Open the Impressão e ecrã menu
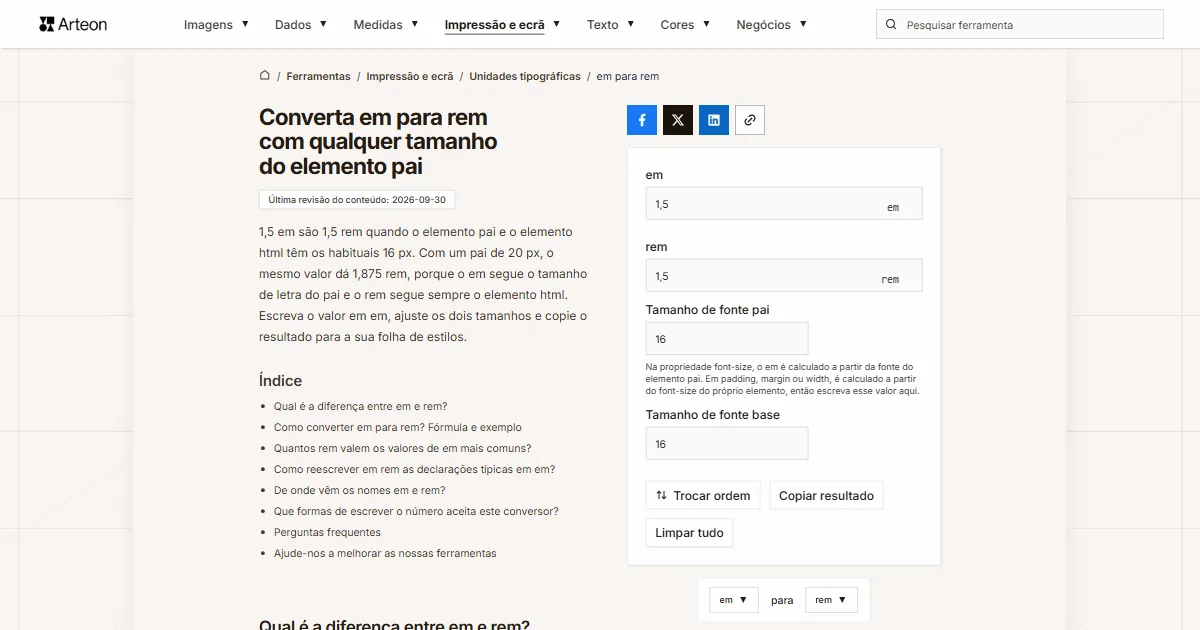The width and height of the screenshot is (1200, 630). [502, 25]
